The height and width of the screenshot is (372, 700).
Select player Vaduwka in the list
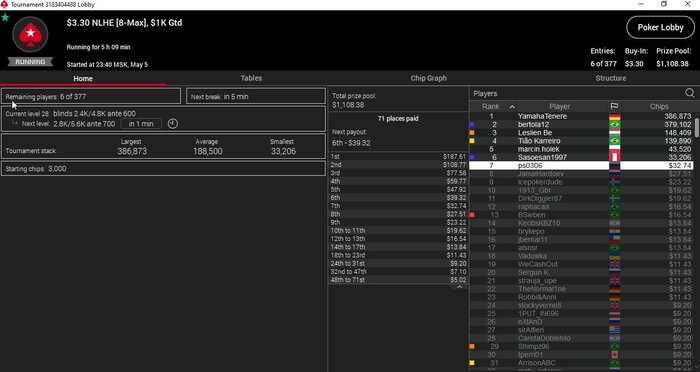tap(532, 256)
